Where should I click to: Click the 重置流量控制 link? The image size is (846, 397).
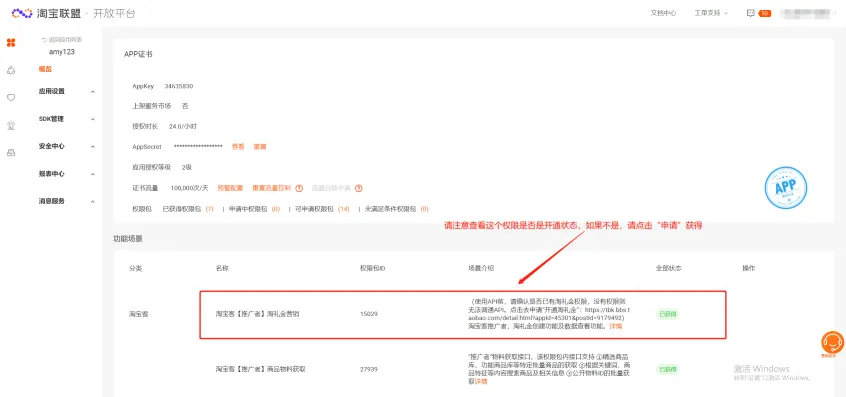tap(272, 188)
